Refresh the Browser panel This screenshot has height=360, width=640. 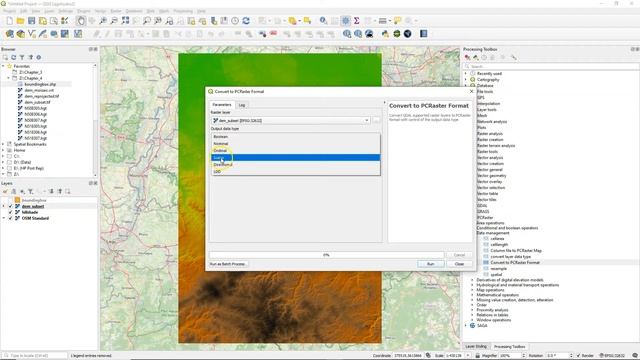pyautogui.click(x=13, y=58)
